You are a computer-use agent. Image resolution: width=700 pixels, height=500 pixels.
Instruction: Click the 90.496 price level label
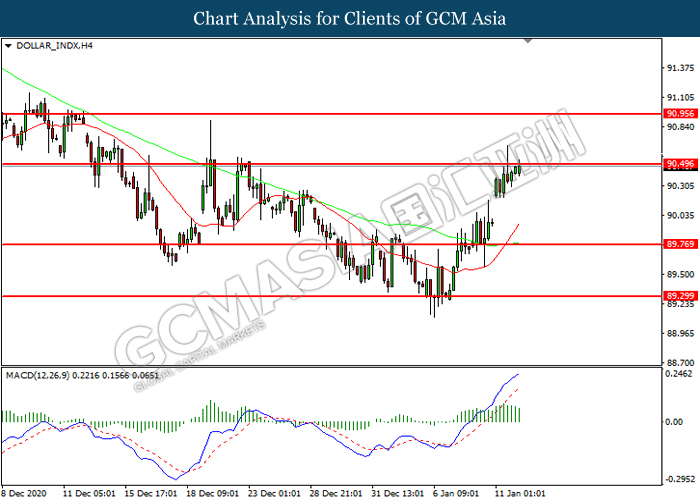click(680, 164)
